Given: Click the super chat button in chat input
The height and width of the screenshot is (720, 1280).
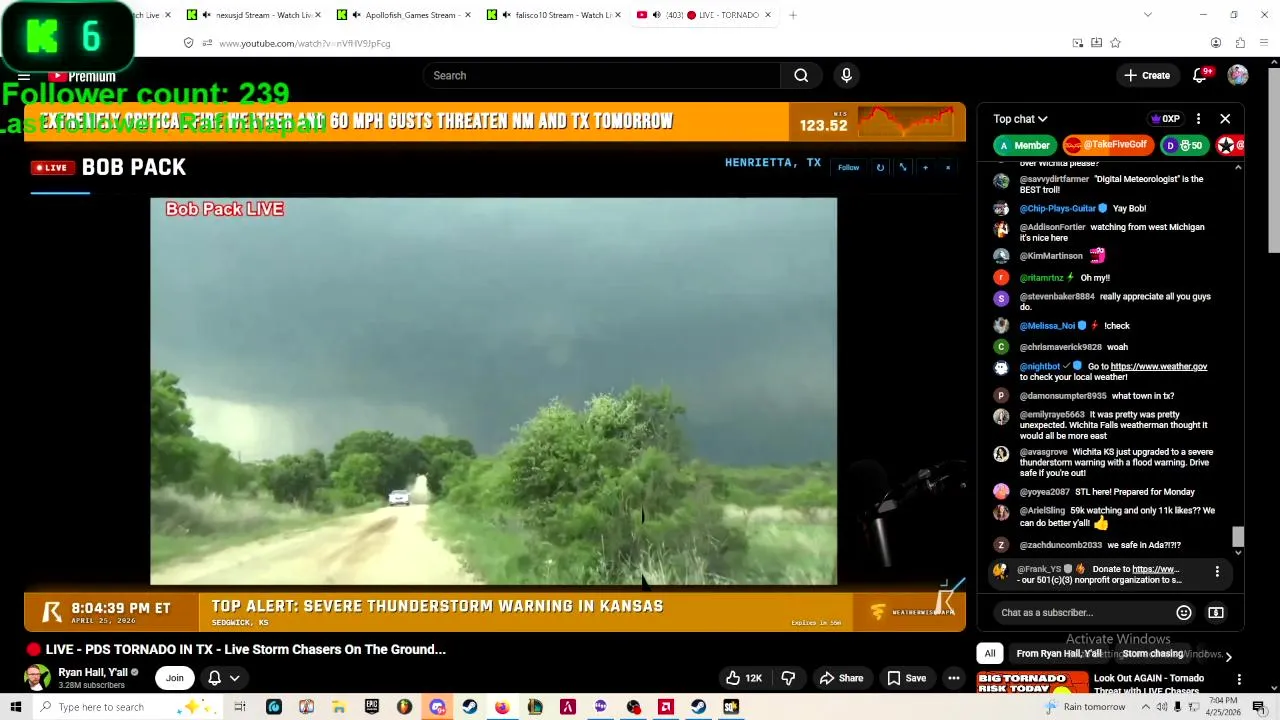Looking at the screenshot, I should pyautogui.click(x=1216, y=612).
